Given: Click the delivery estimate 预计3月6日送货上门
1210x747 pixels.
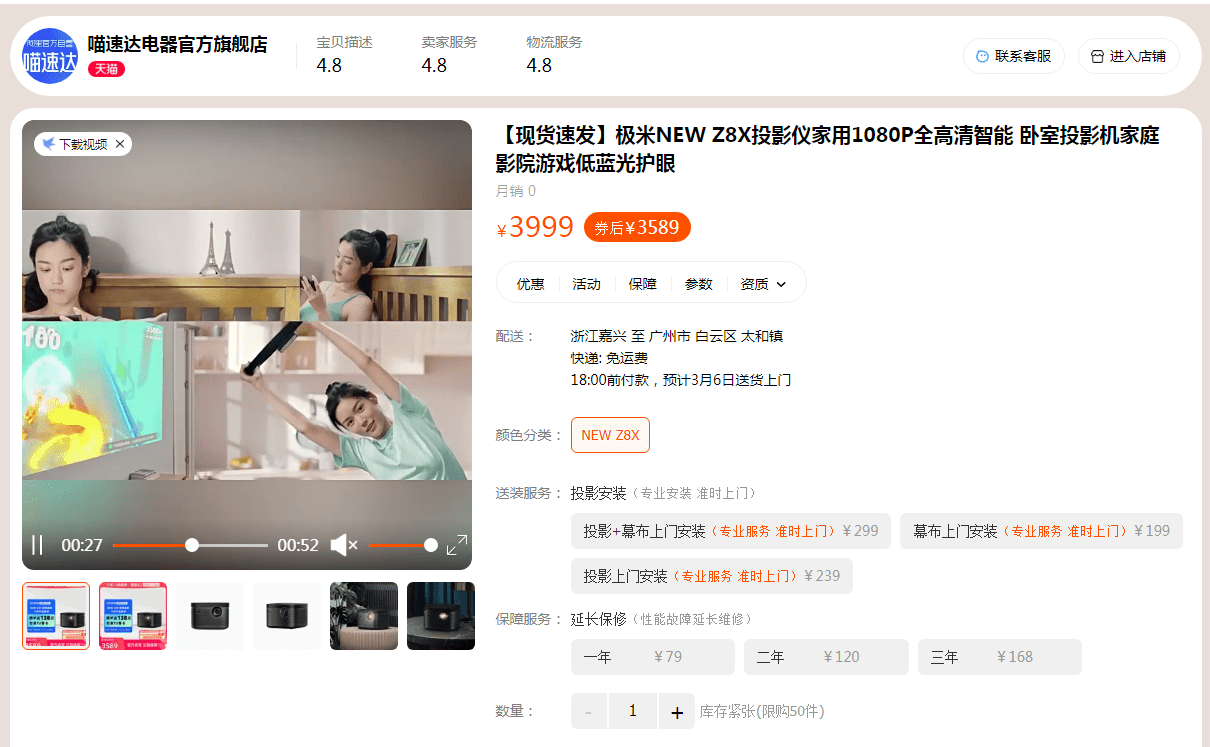Looking at the screenshot, I should (726, 380).
